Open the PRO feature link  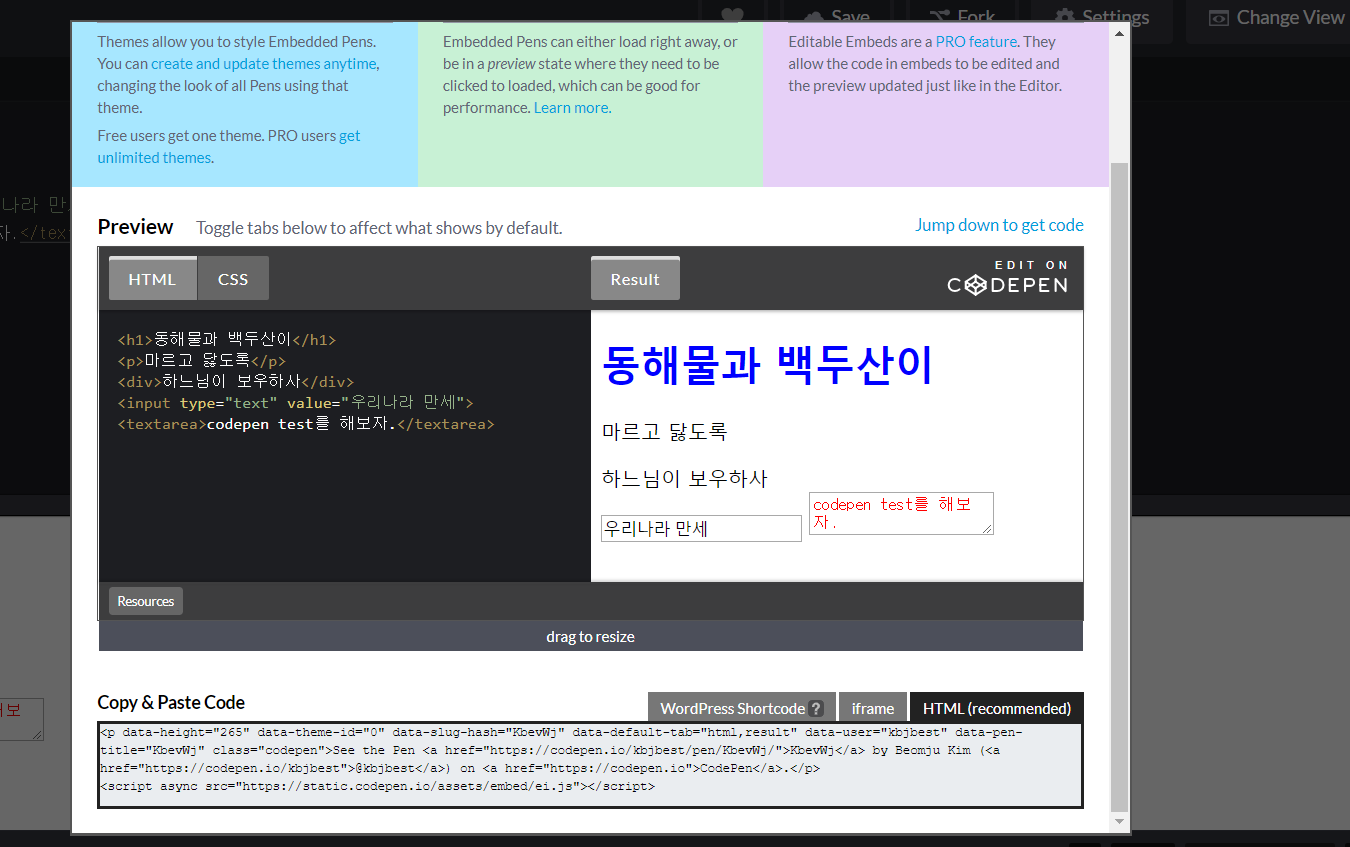pyautogui.click(x=976, y=41)
